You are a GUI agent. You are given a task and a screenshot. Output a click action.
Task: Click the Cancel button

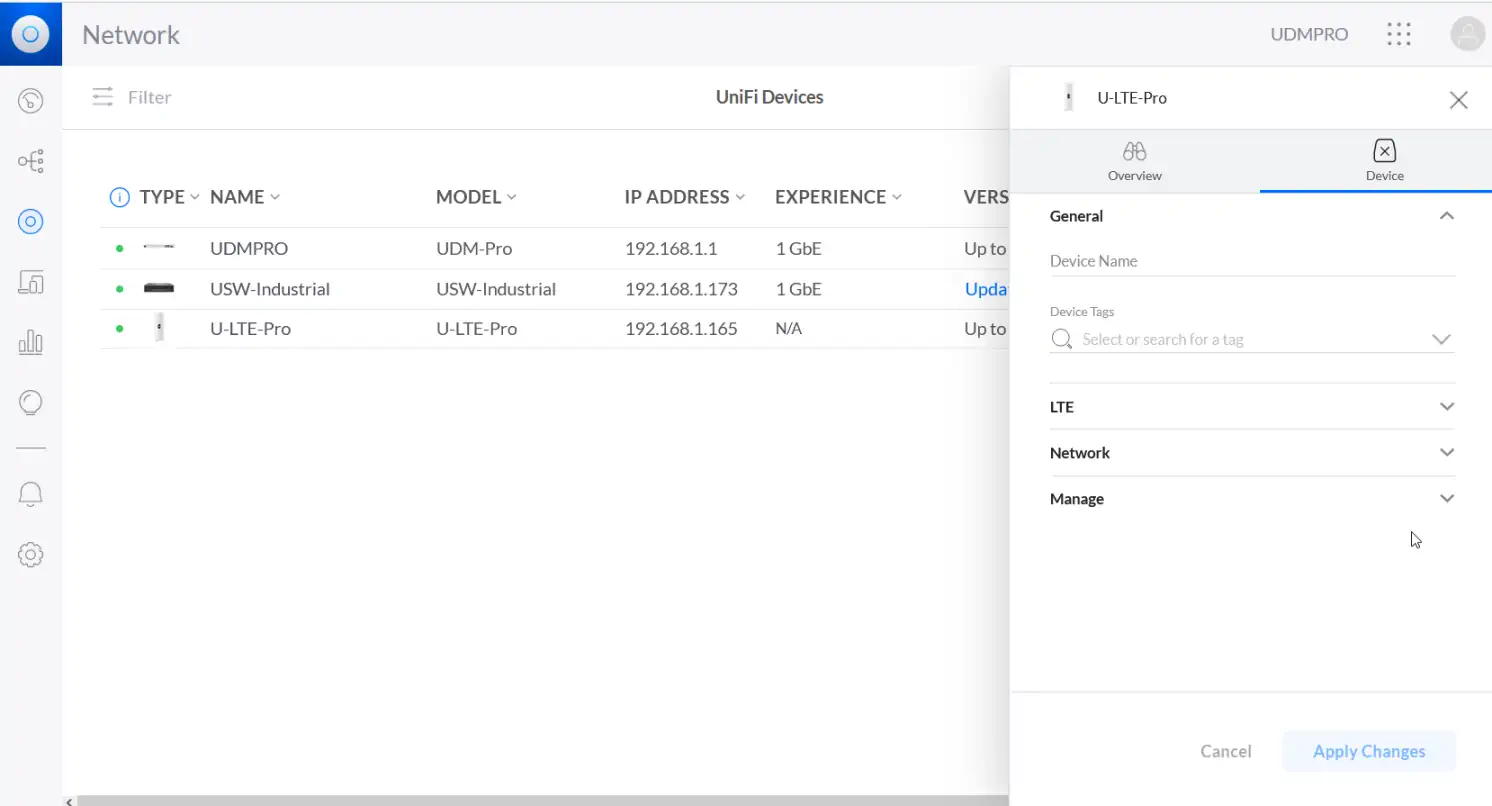tap(1225, 752)
